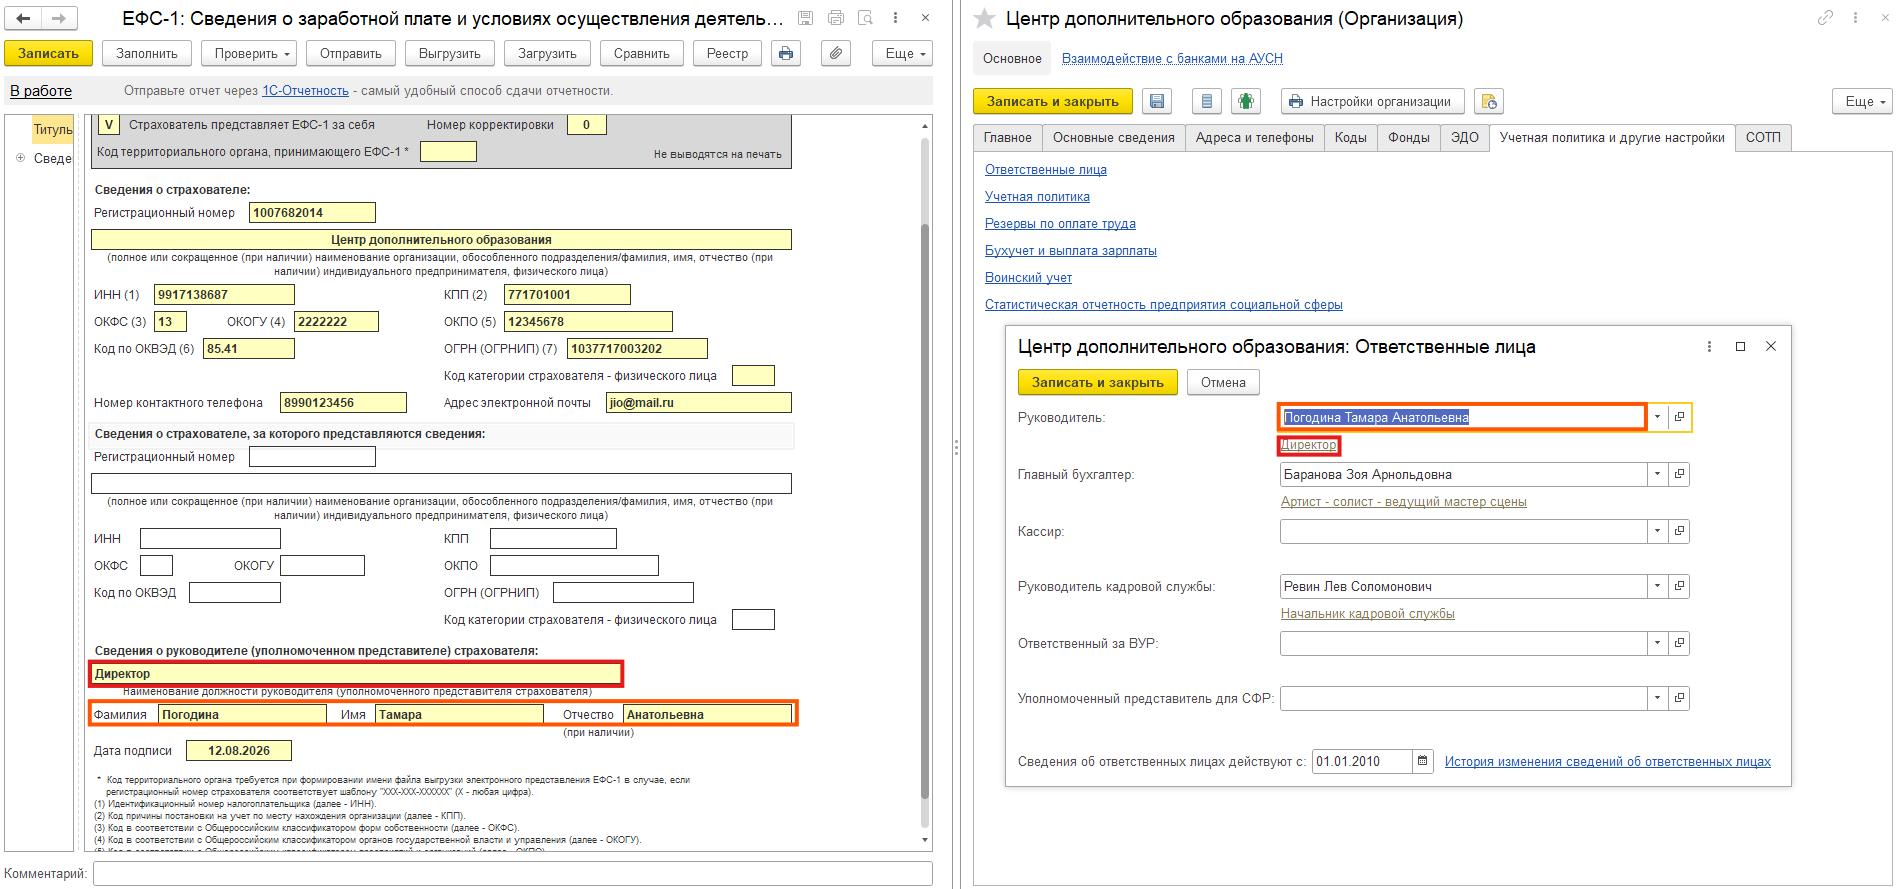Open the 1С-Отчетность link
This screenshot has width=1899, height=889.
(305, 91)
